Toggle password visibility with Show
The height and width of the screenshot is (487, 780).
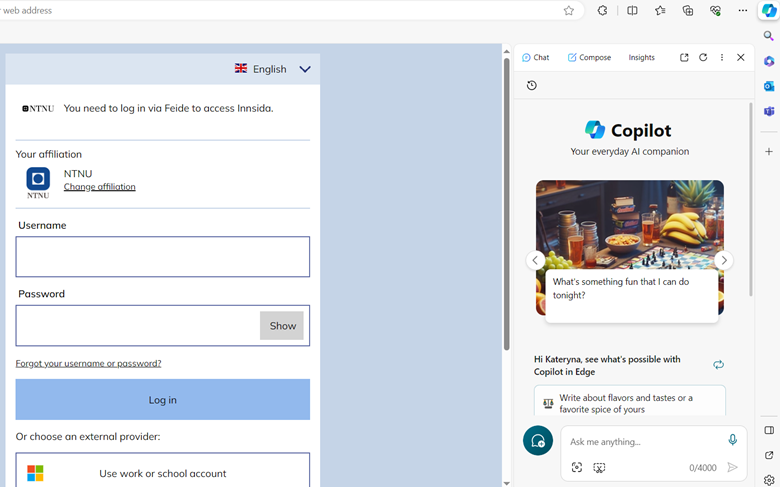[x=282, y=326]
